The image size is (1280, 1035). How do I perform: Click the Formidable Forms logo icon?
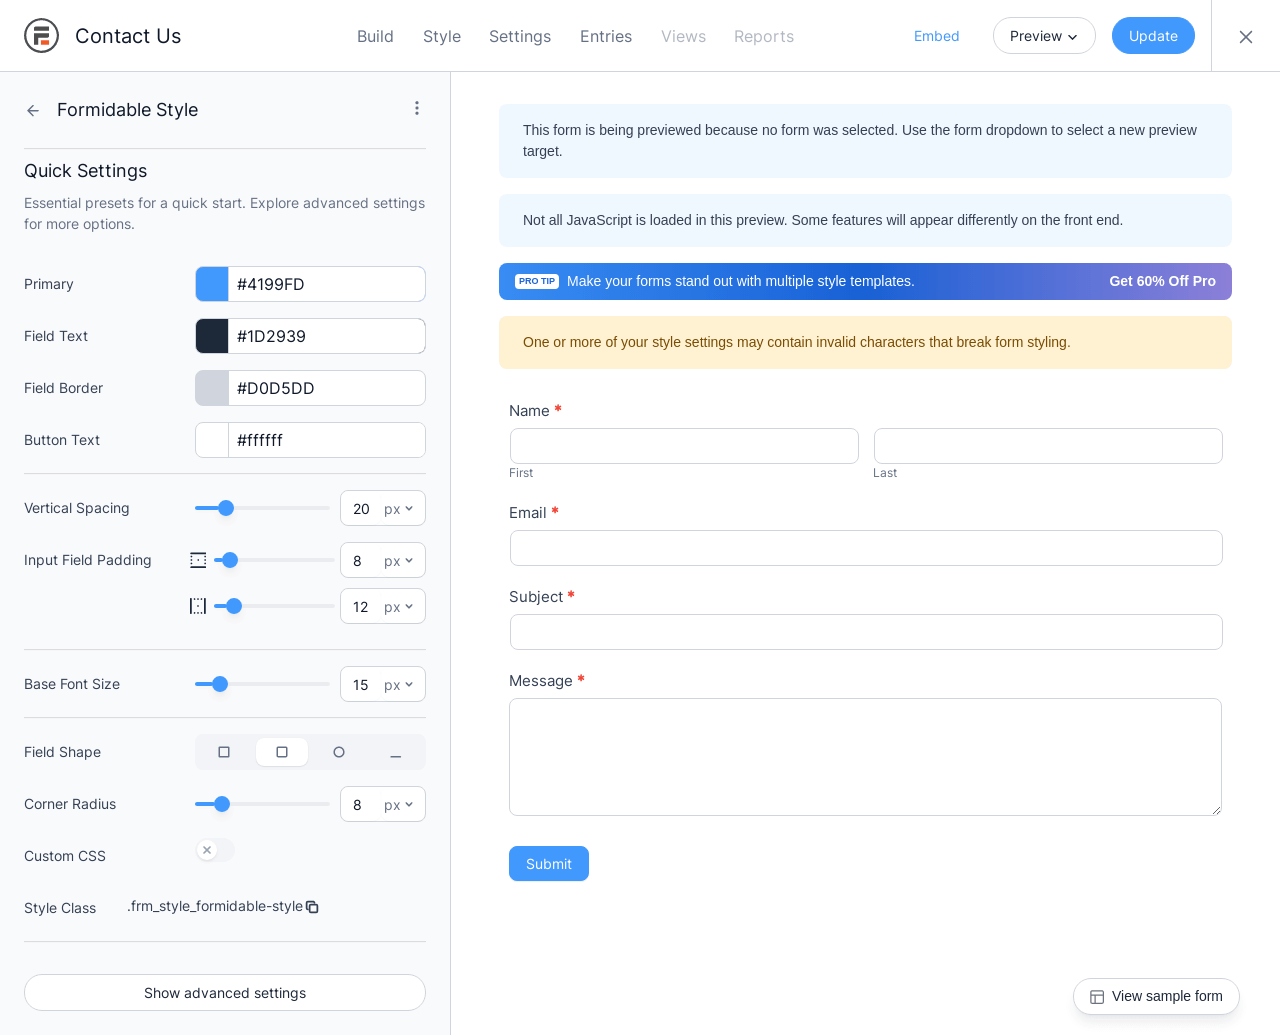click(x=41, y=36)
